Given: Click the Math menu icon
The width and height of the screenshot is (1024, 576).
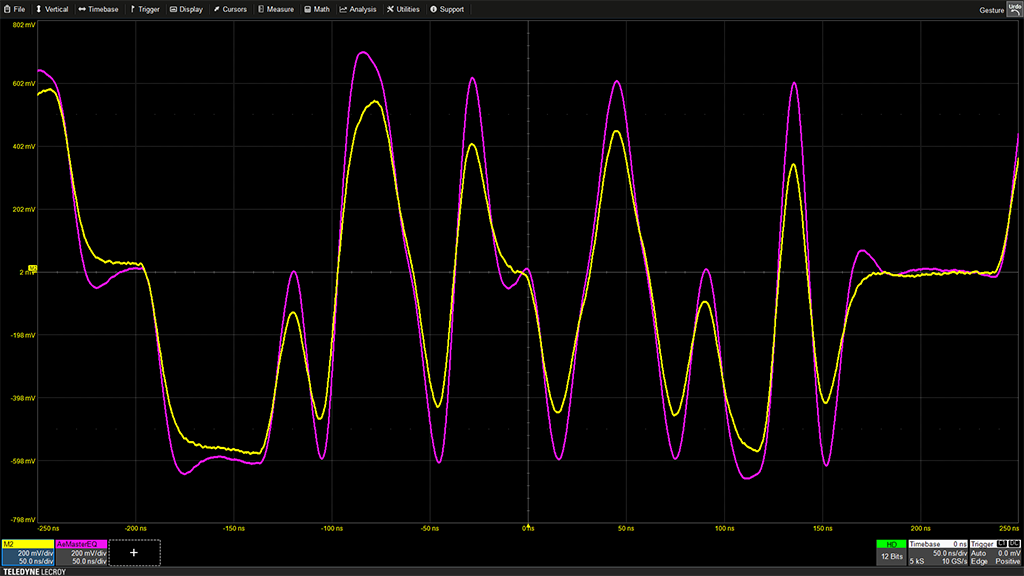Looking at the screenshot, I should pyautogui.click(x=308, y=9).
